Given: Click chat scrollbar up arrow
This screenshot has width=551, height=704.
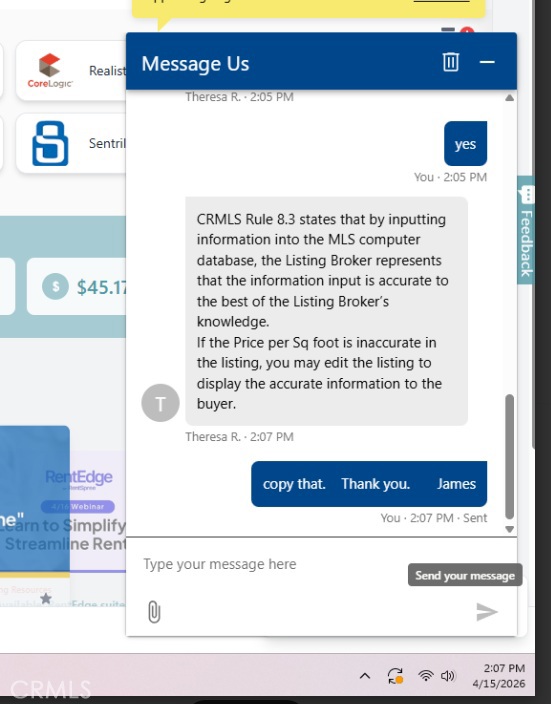Looking at the screenshot, I should click(x=509, y=97).
